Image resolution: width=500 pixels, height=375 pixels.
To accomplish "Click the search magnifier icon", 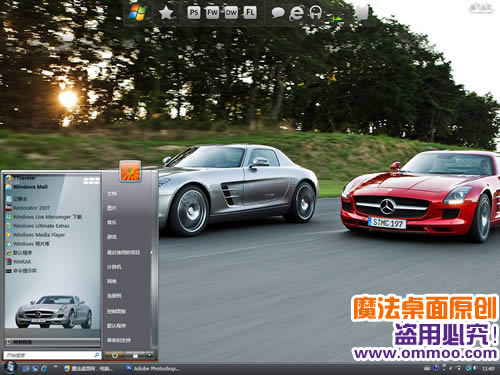I will pos(97,355).
